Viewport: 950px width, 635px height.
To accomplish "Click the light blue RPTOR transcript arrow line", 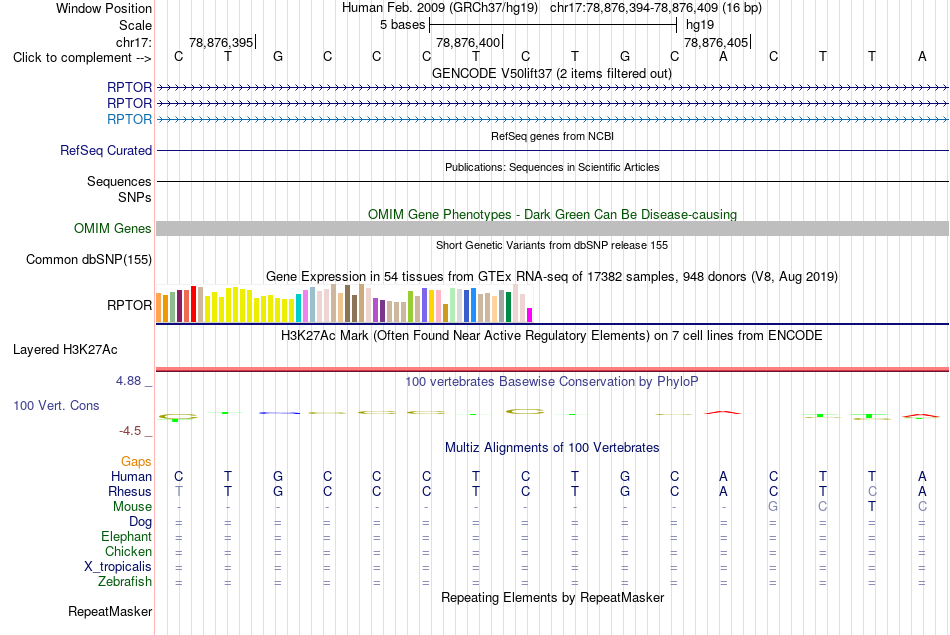I will 552,120.
